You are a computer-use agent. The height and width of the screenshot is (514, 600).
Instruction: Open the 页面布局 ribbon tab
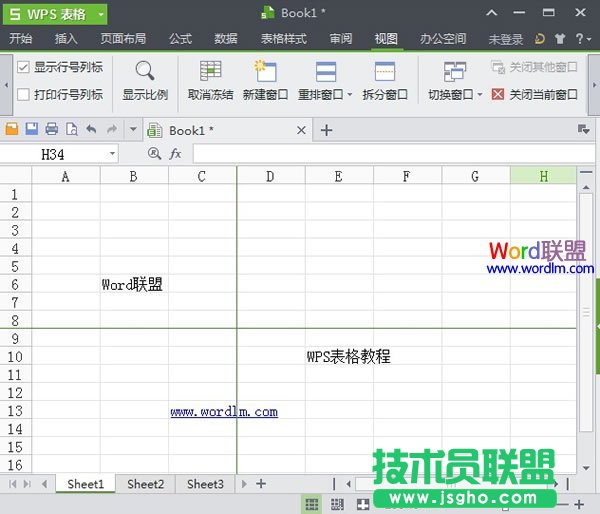[x=123, y=39]
